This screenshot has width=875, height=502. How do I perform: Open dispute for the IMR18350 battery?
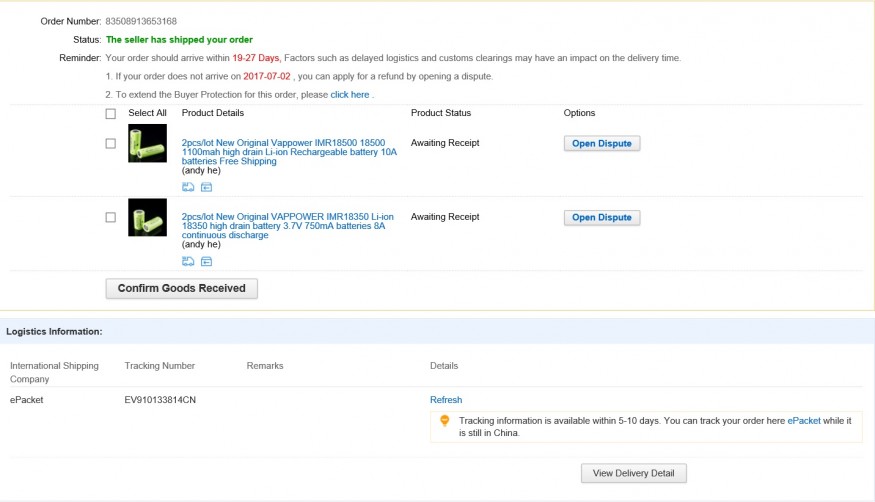coord(602,217)
